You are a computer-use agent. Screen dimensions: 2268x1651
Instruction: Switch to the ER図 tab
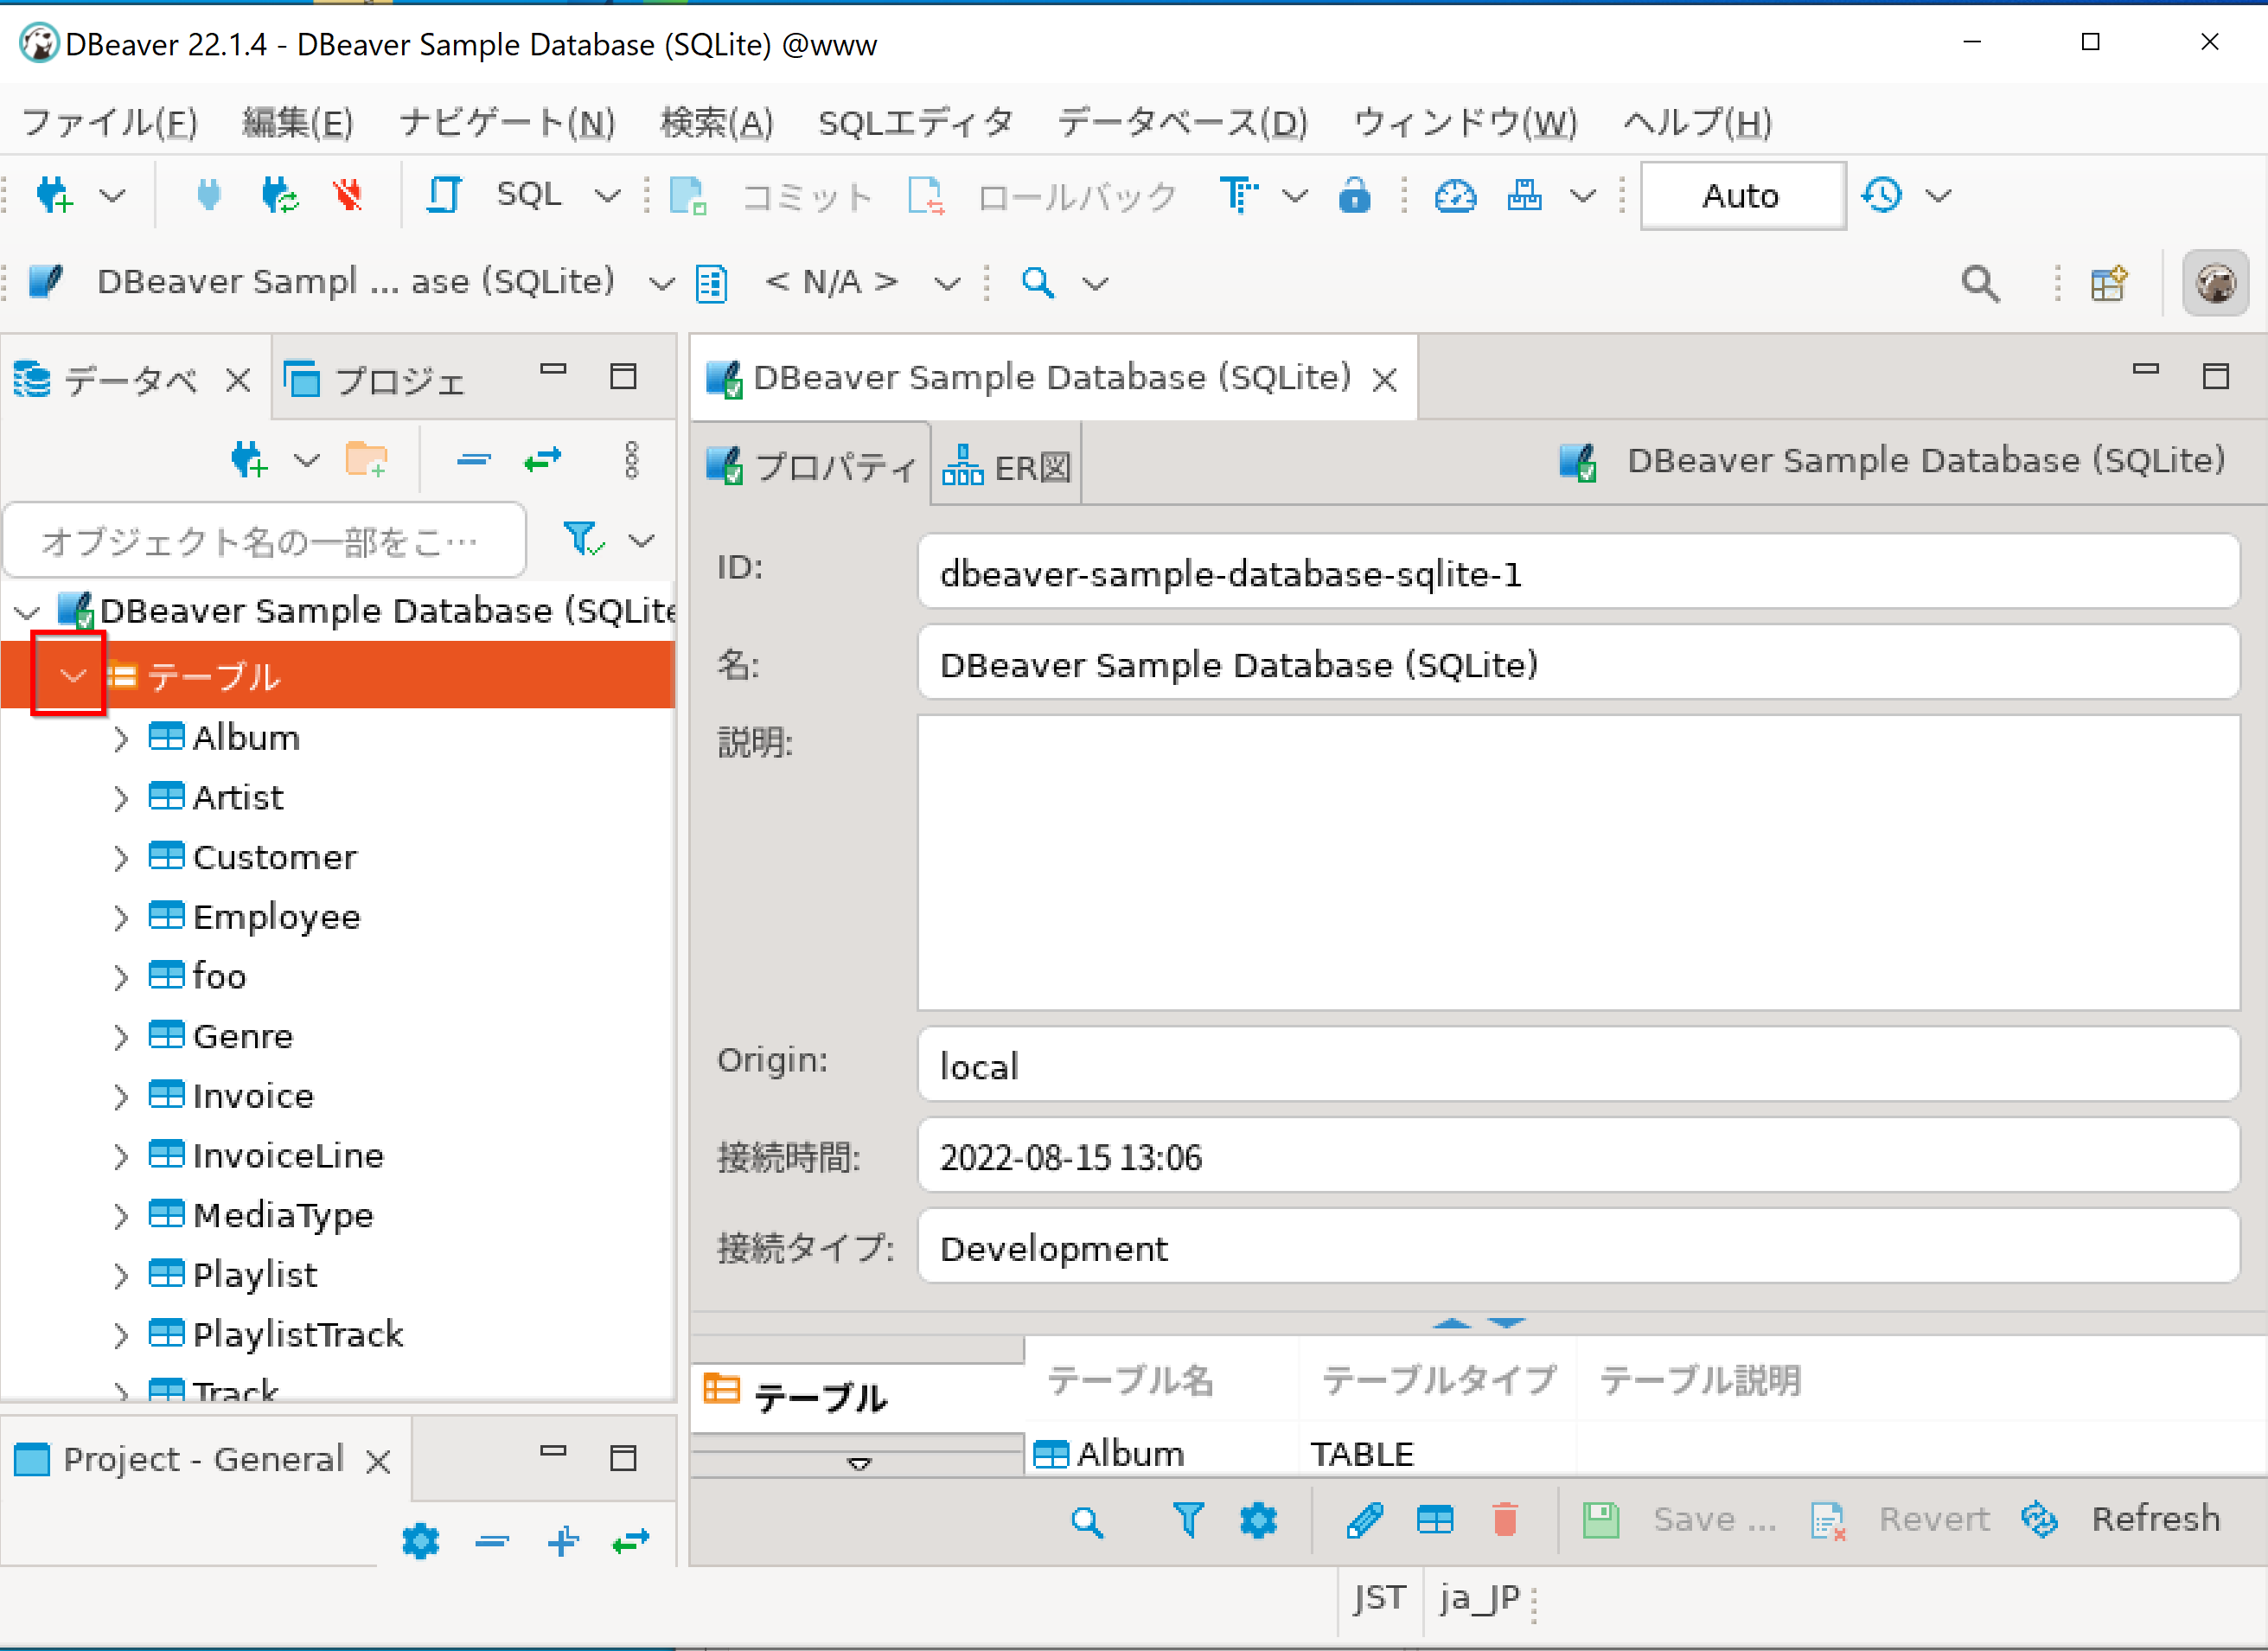tap(1007, 466)
